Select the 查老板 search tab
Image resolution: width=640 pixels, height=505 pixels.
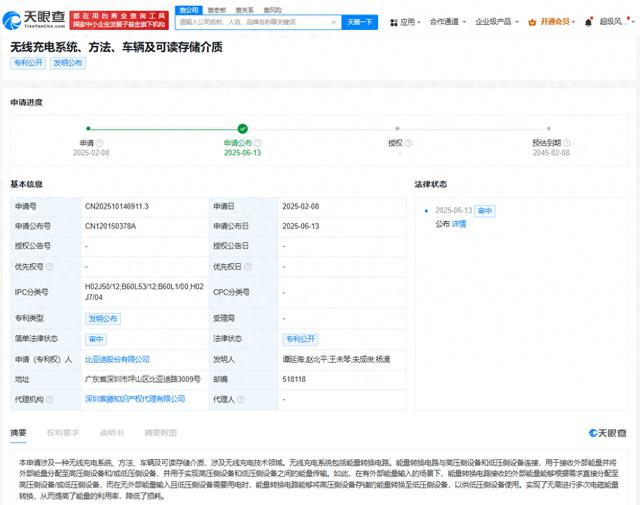click(217, 10)
